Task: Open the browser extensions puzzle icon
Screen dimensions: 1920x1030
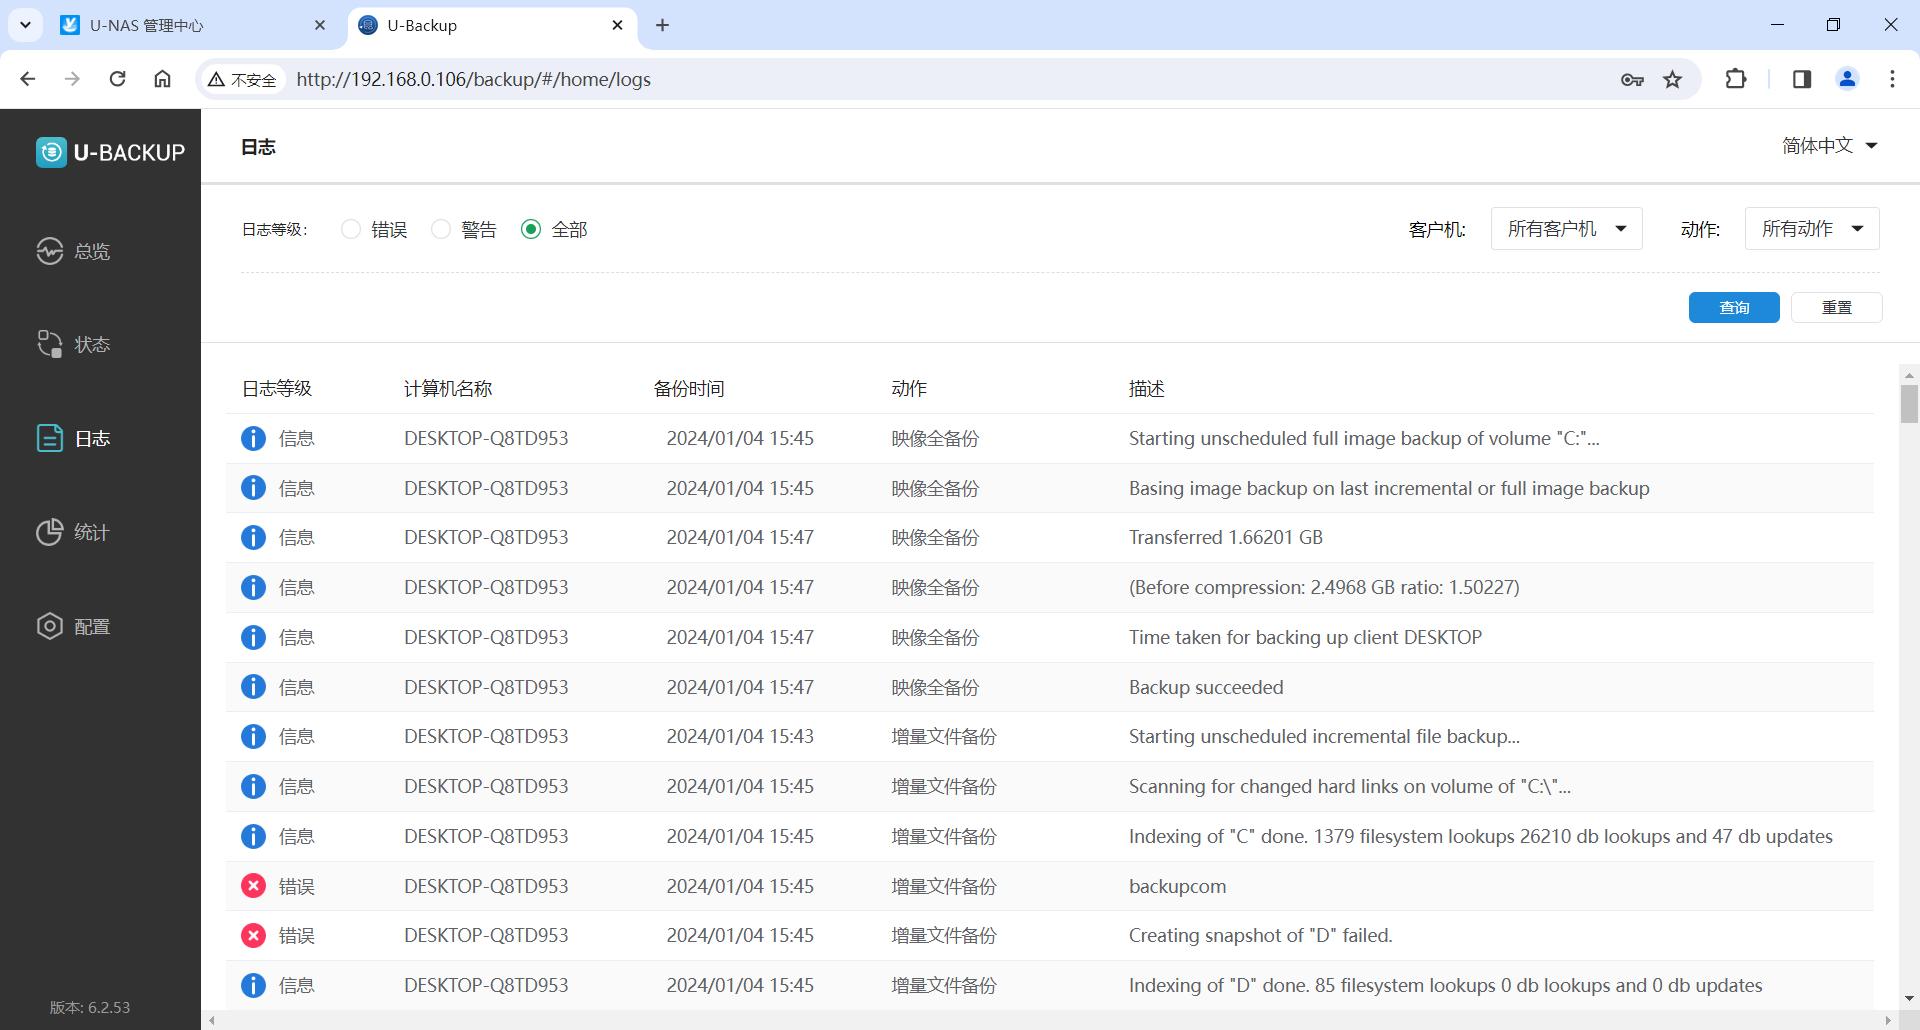Action: pyautogui.click(x=1736, y=79)
